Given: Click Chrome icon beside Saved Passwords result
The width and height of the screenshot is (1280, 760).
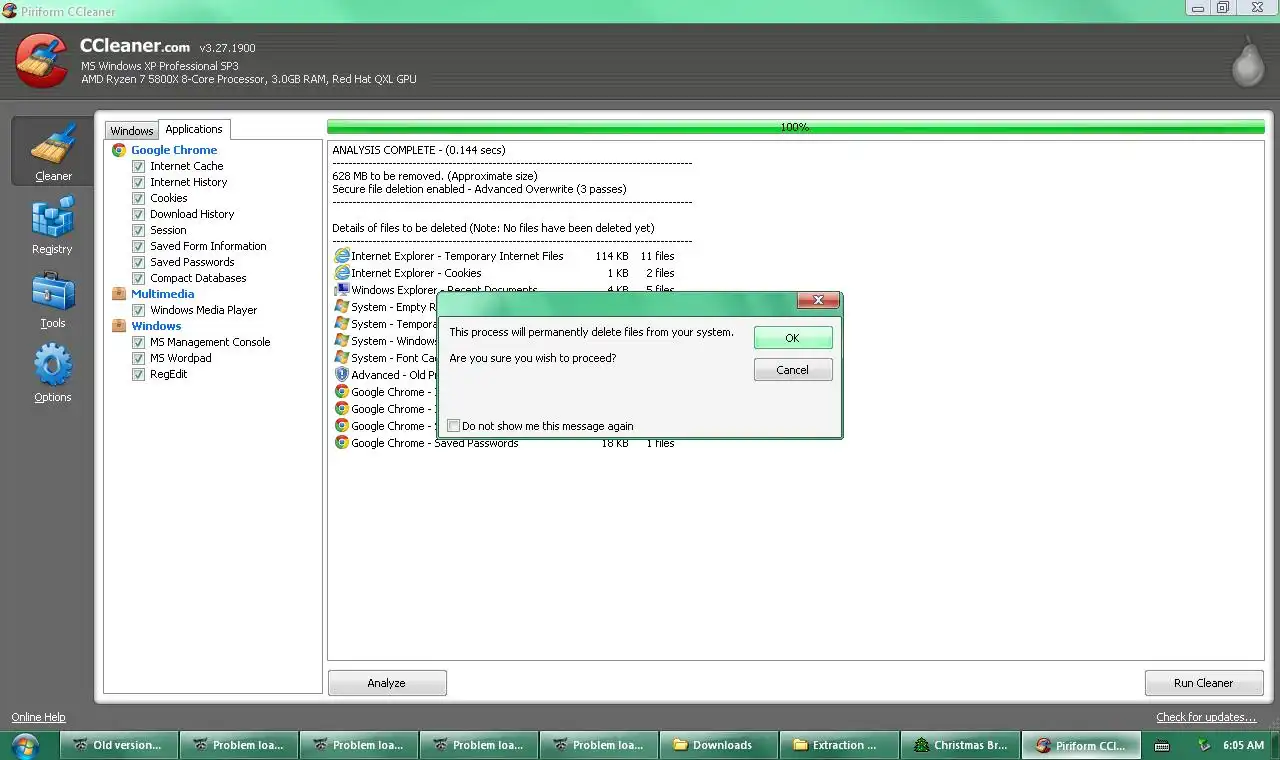Looking at the screenshot, I should (x=342, y=443).
